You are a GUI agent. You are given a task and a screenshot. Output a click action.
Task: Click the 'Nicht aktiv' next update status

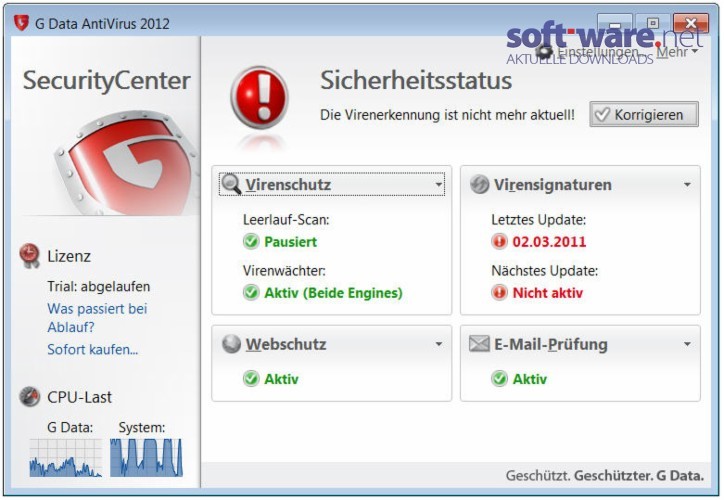click(x=548, y=293)
